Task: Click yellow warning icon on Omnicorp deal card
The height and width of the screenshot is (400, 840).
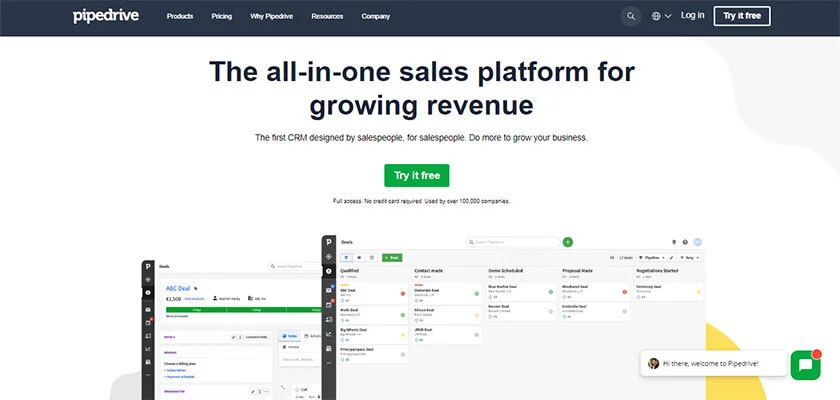Action: pos(699,292)
